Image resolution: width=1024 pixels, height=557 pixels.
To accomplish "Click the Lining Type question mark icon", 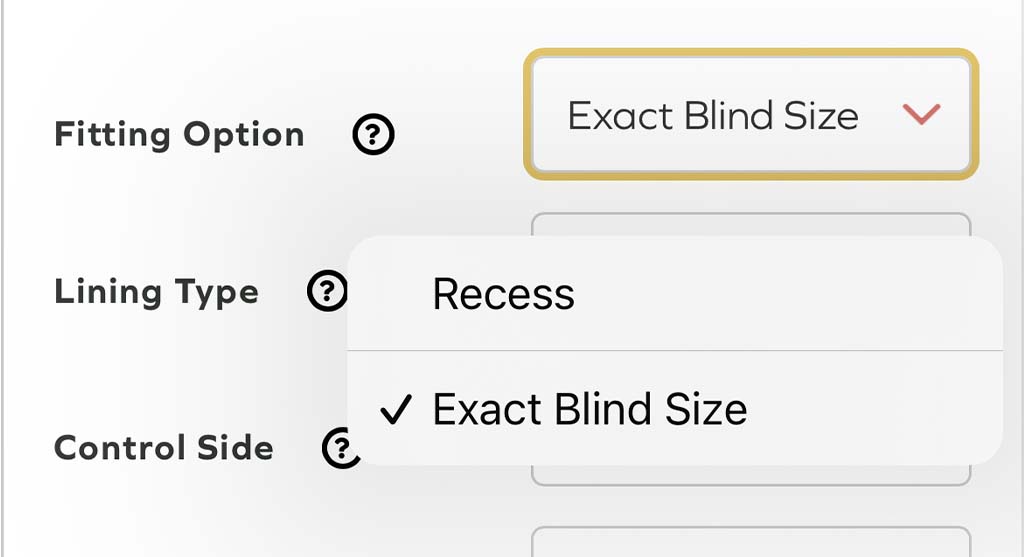I will point(327,292).
